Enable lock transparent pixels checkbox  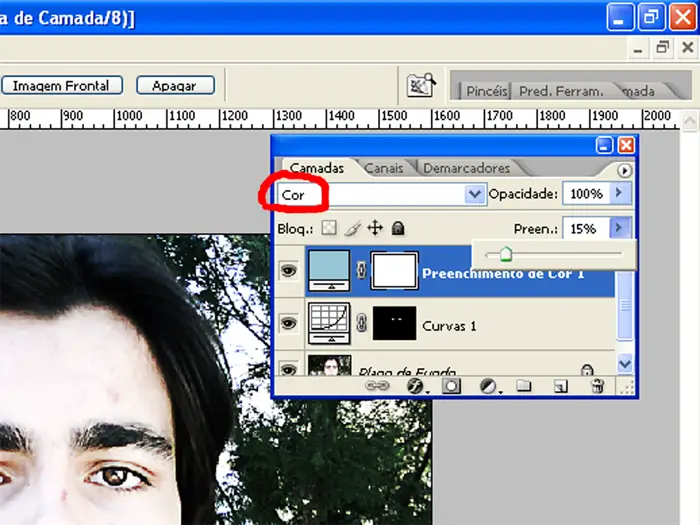(x=330, y=228)
